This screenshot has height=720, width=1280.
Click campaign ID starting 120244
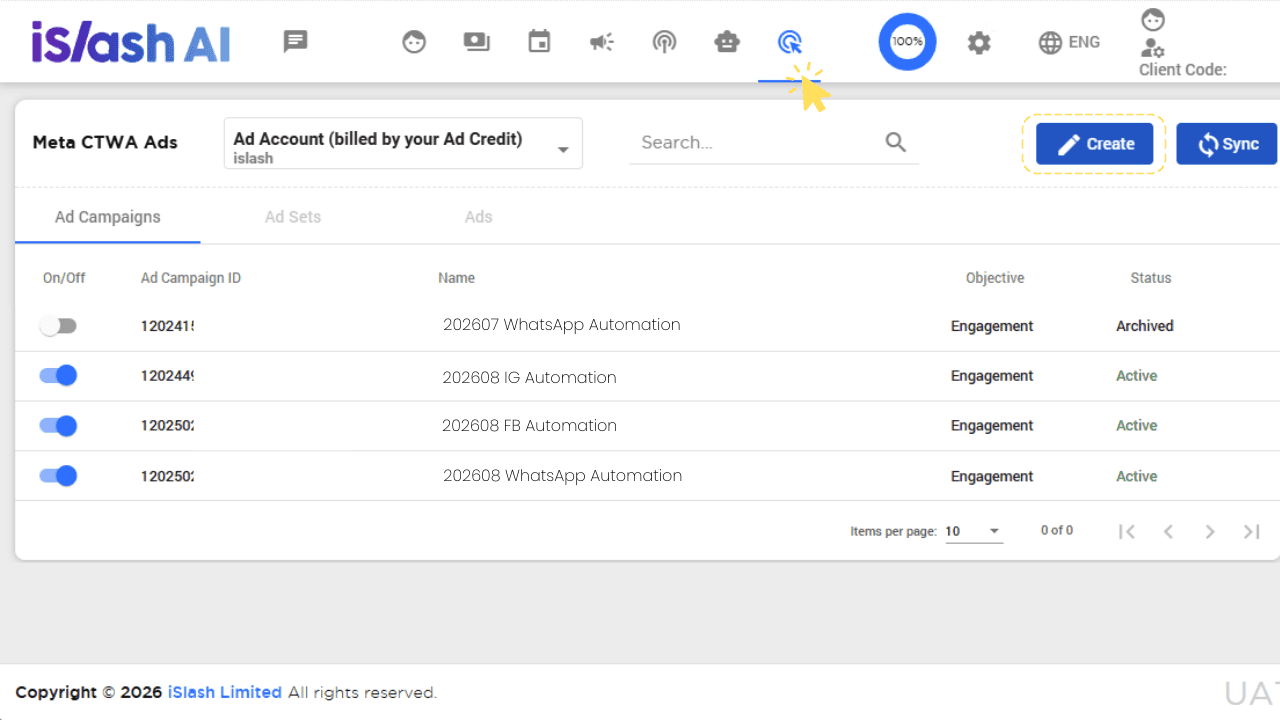coord(167,376)
